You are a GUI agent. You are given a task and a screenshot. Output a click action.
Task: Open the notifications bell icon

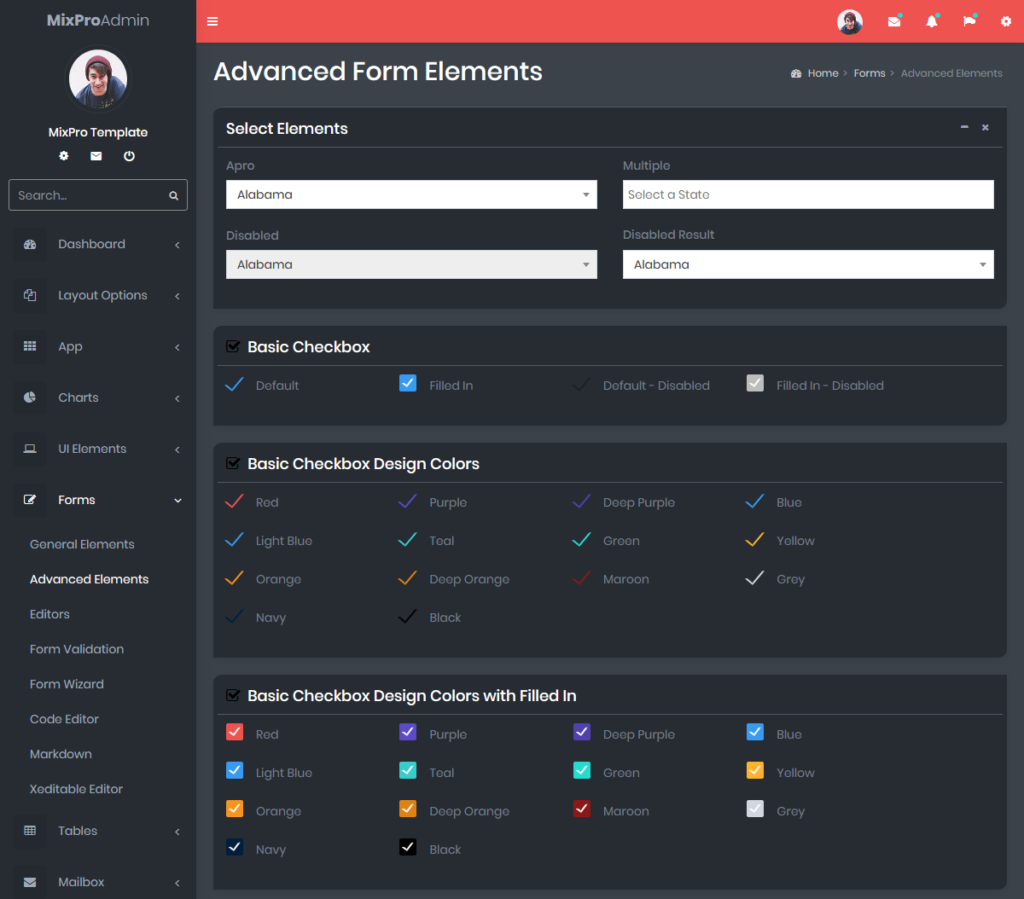tap(931, 20)
